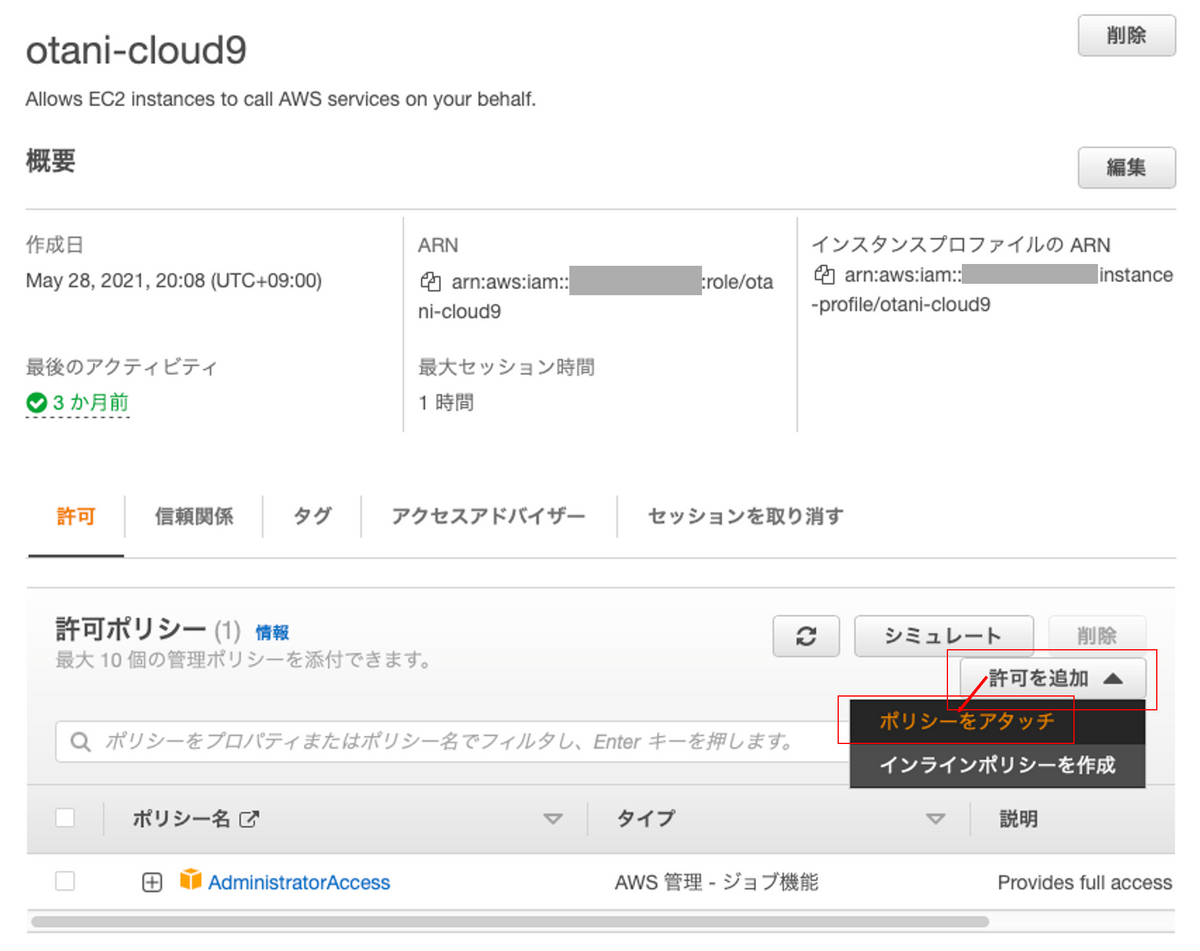
Task: Check the AdministratorAccess row checkbox
Action: coord(65,881)
